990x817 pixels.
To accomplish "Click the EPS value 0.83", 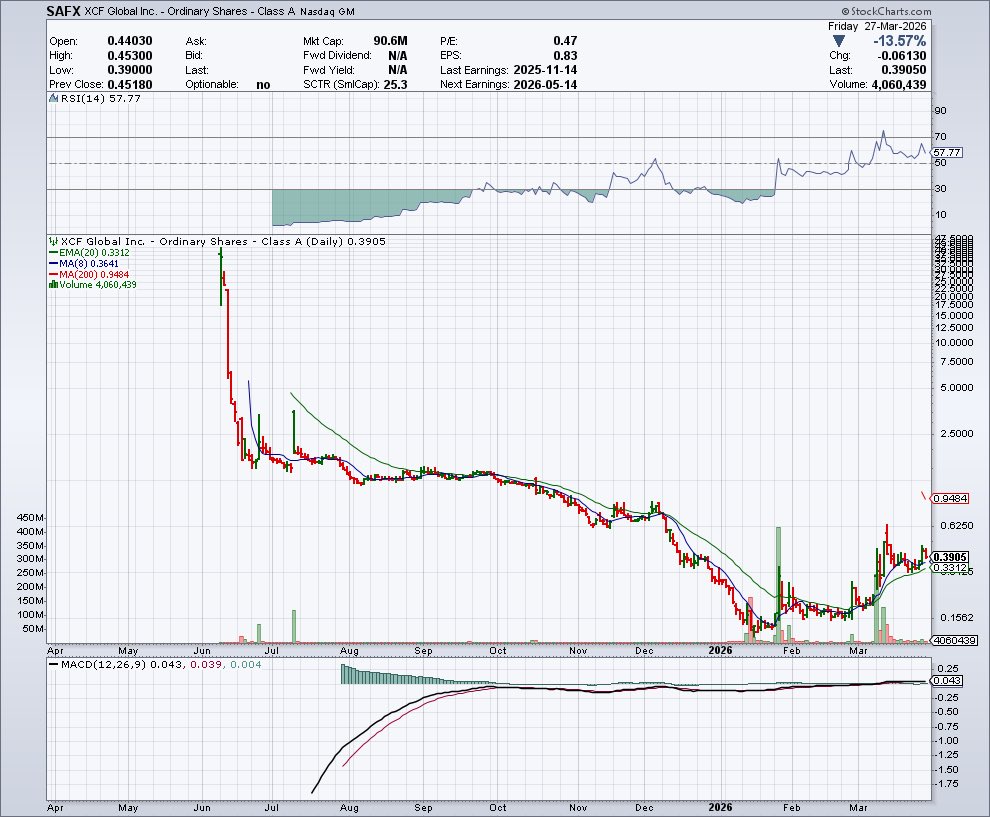I will 565,56.
